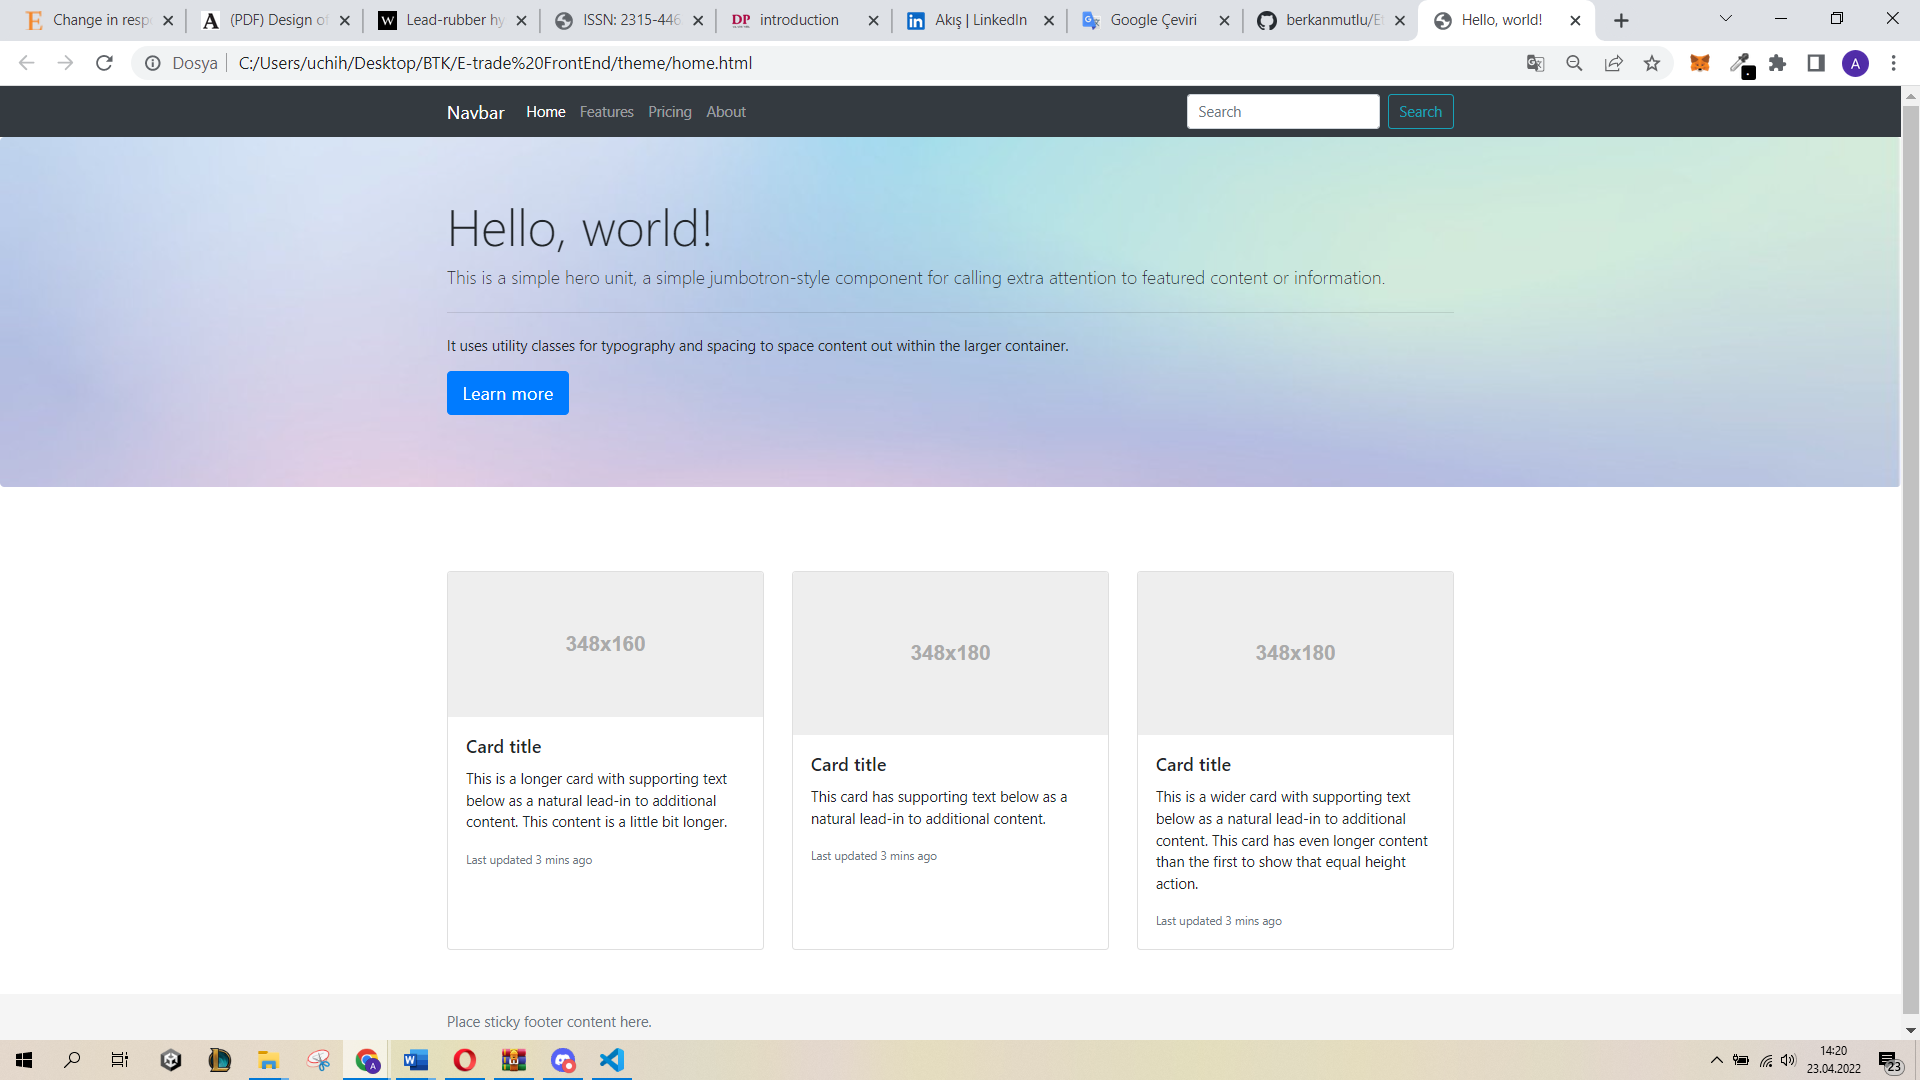This screenshot has width=1920, height=1080.
Task: Toggle the browser side panel icon
Action: pyautogui.click(x=1816, y=63)
